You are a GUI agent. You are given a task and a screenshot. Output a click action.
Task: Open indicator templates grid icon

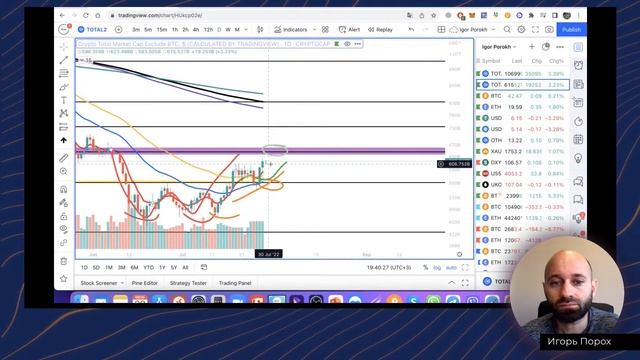pos(325,29)
